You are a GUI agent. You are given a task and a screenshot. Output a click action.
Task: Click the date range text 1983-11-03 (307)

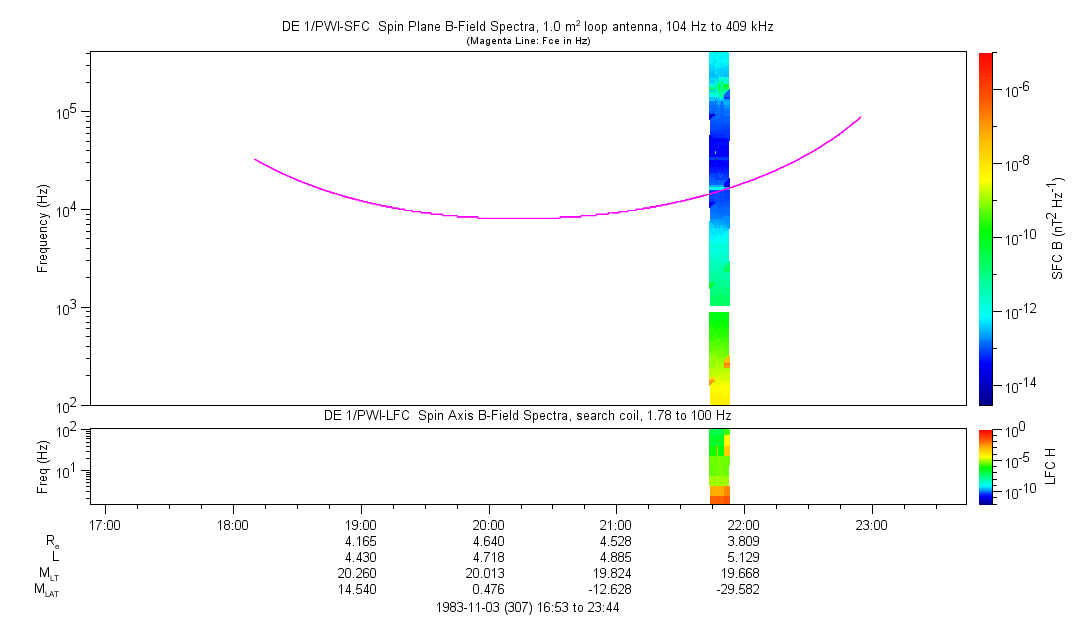[530, 607]
